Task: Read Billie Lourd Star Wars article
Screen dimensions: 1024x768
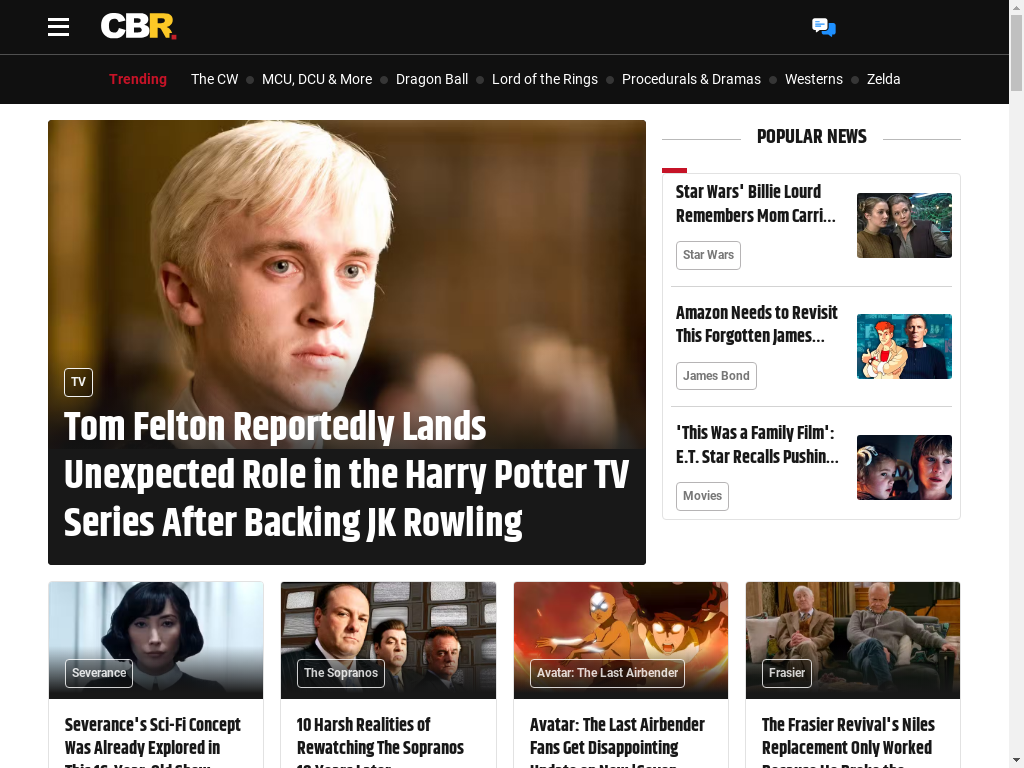Action: (x=756, y=204)
